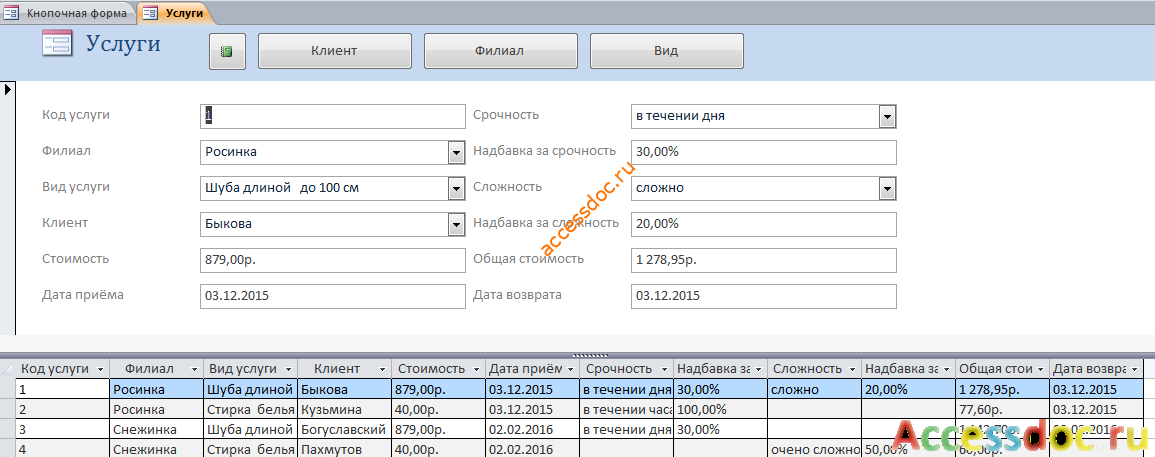Click the Услуги form logo icon

(x=57, y=43)
